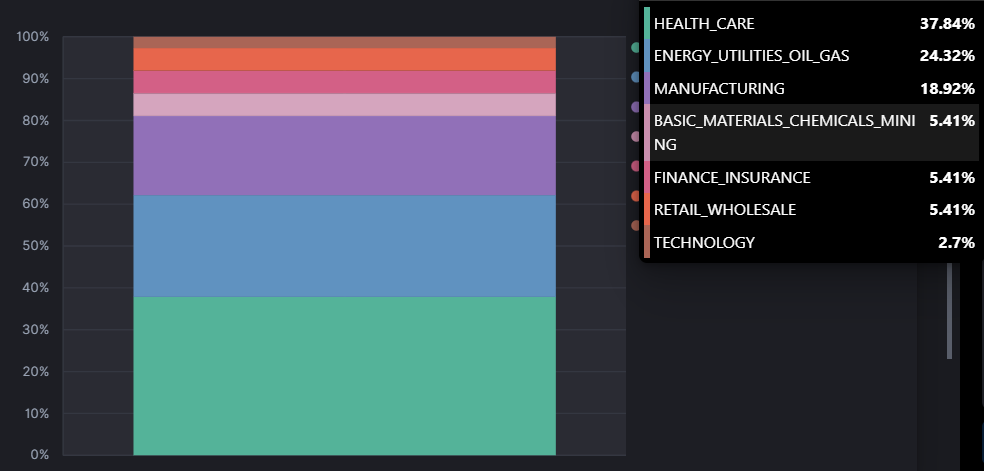Select the light pink Basic Materials bar segment

[x=344, y=104]
